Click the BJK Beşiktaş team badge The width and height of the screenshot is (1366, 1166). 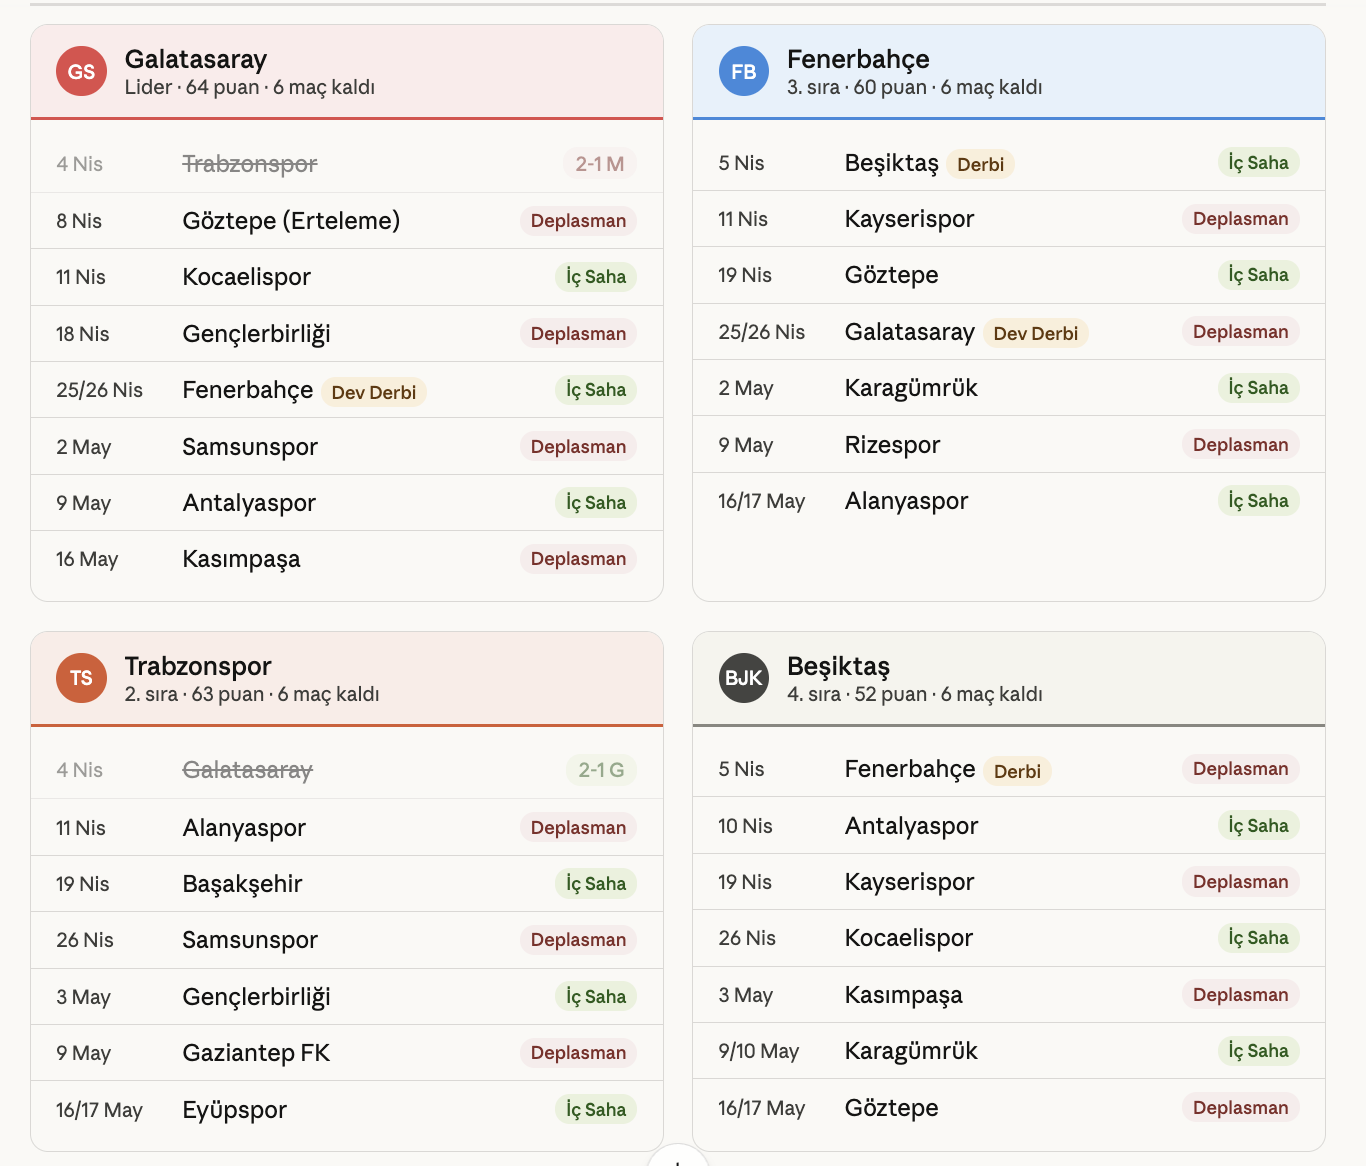coord(743,678)
